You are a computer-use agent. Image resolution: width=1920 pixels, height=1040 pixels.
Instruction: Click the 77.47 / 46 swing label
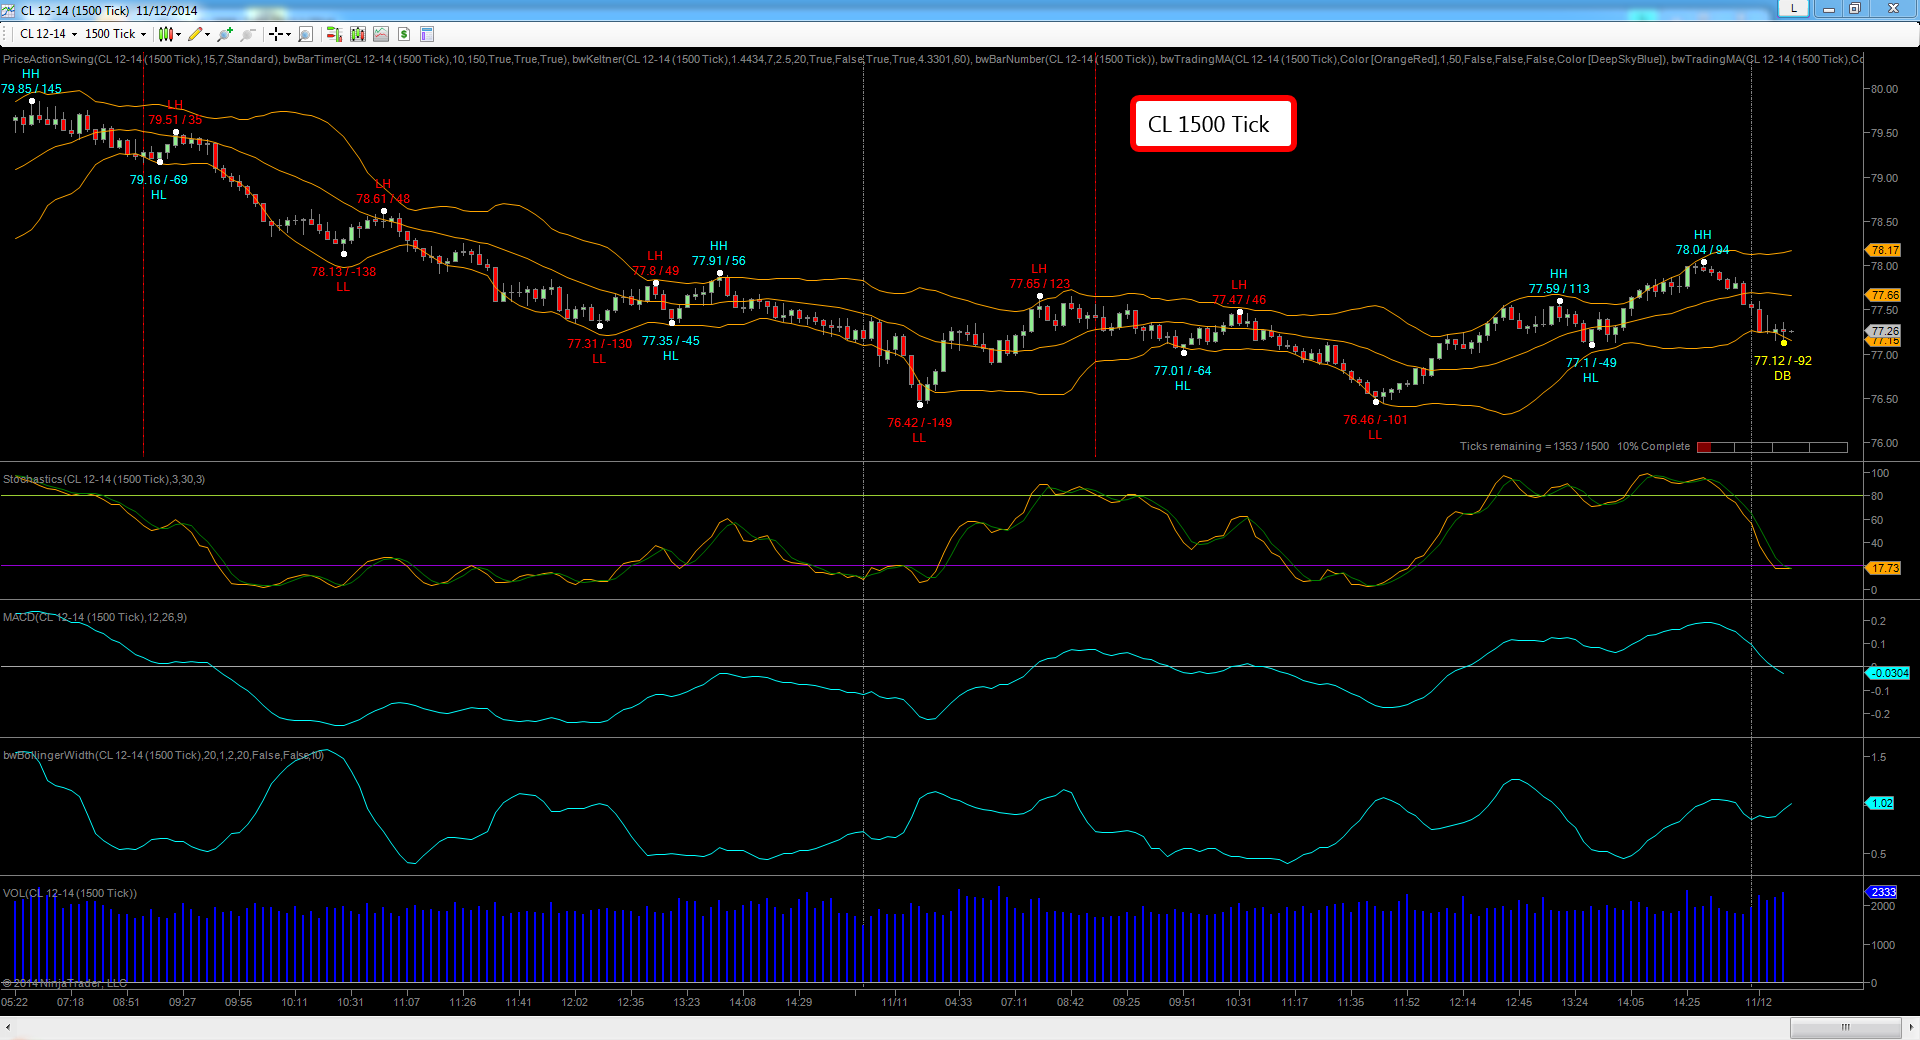[x=1239, y=300]
